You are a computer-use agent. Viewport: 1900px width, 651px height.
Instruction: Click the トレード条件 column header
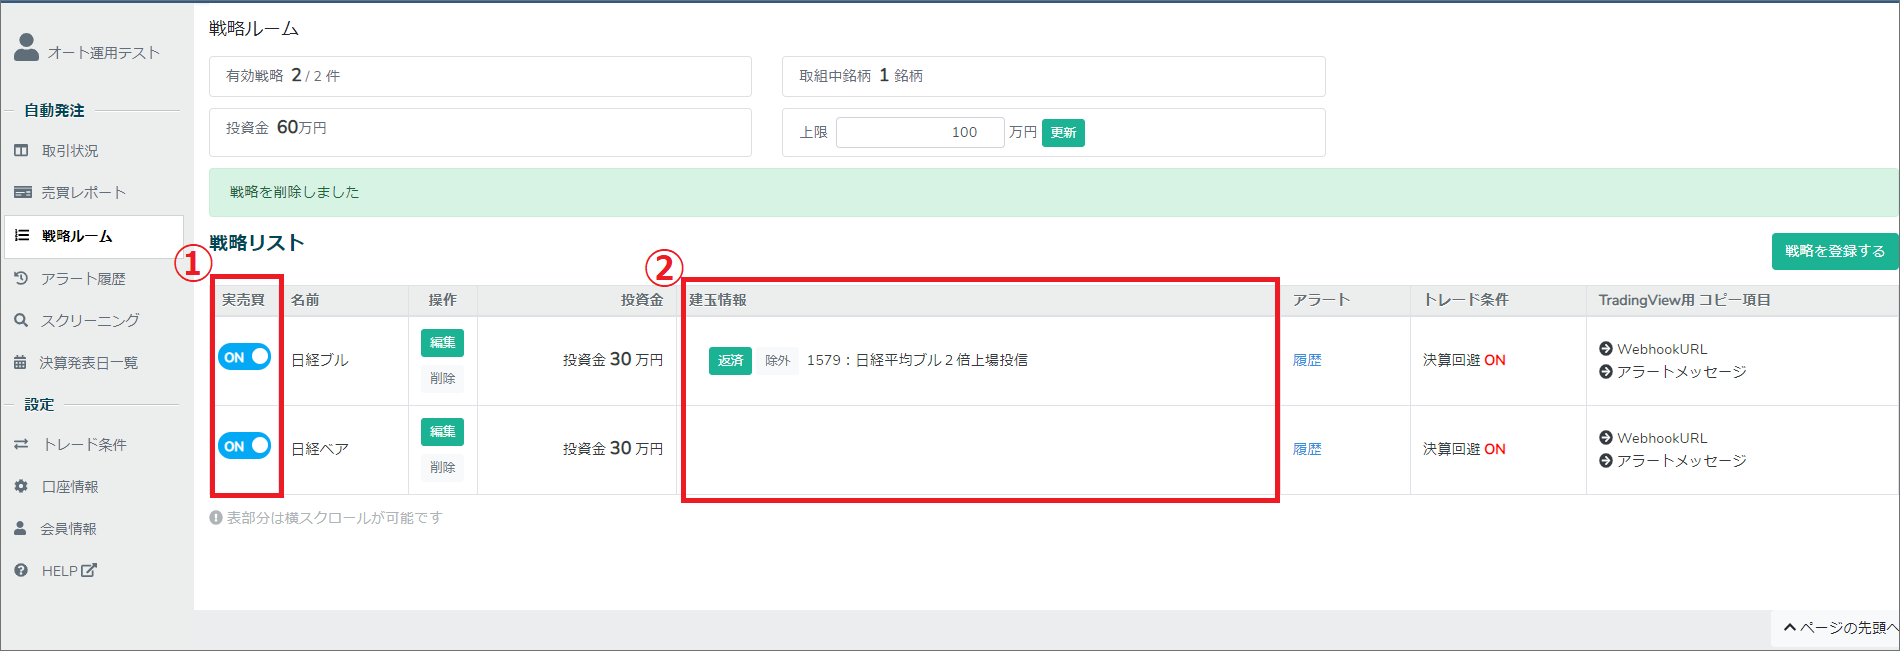click(1466, 300)
